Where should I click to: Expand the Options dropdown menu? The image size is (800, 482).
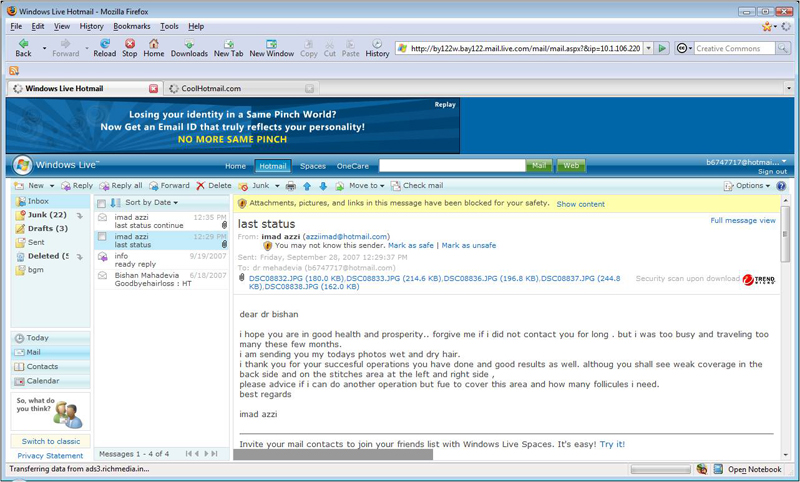coord(747,186)
